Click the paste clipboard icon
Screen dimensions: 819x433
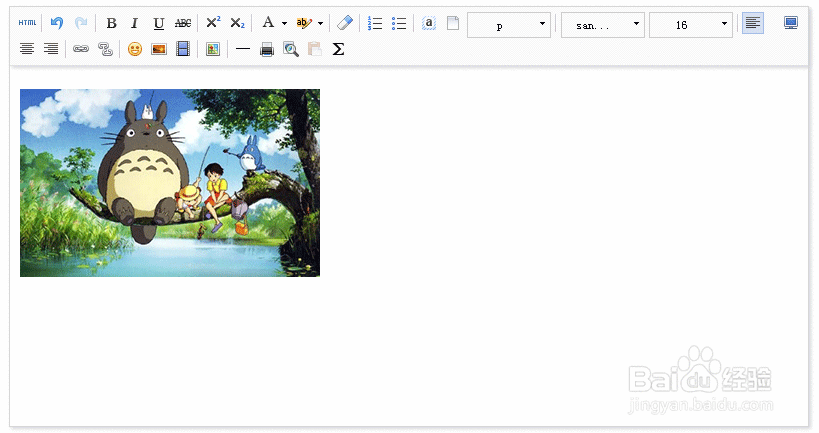(315, 49)
